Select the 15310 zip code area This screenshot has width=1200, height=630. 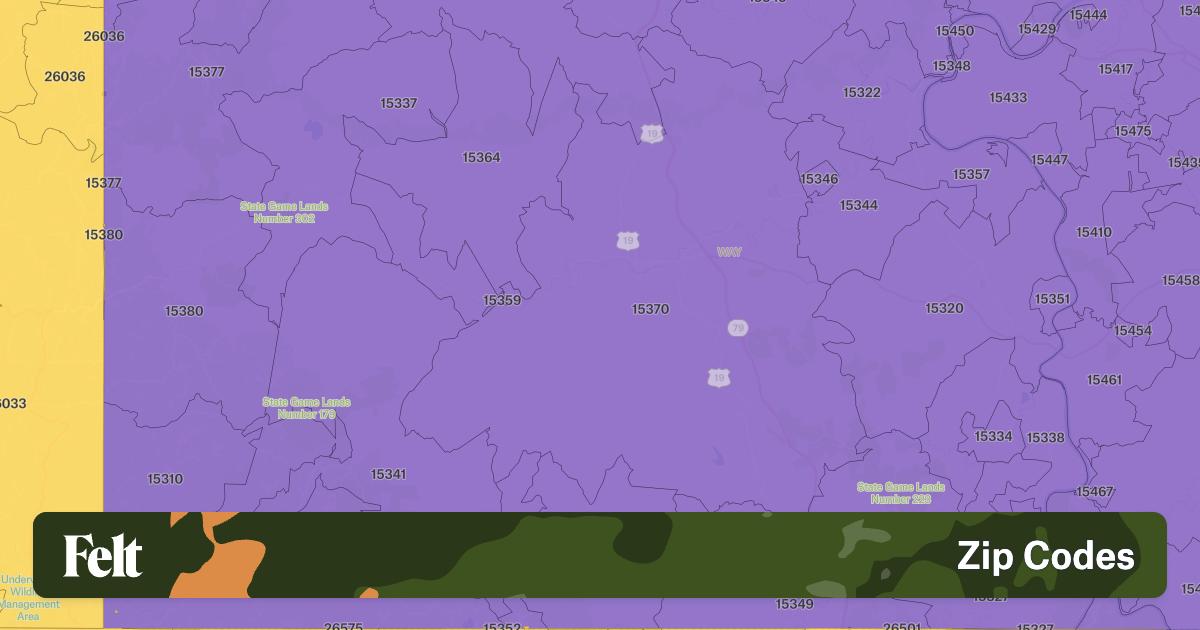pyautogui.click(x=165, y=479)
